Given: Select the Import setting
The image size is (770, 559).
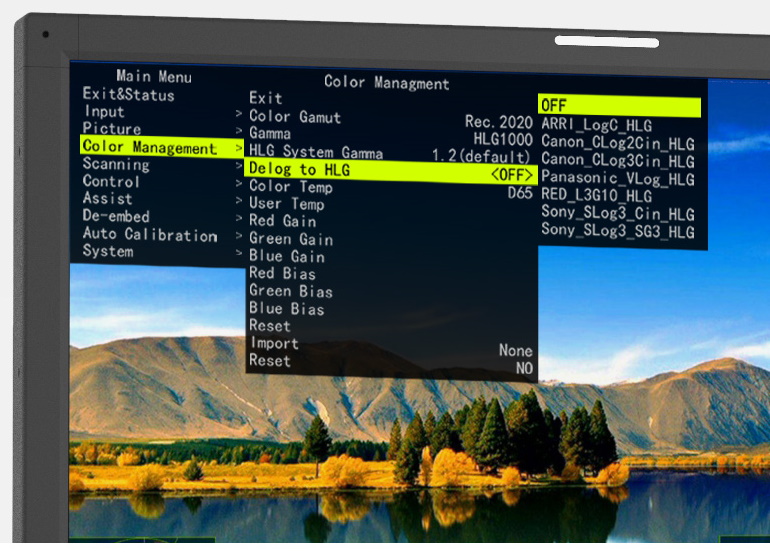Looking at the screenshot, I should (x=274, y=343).
